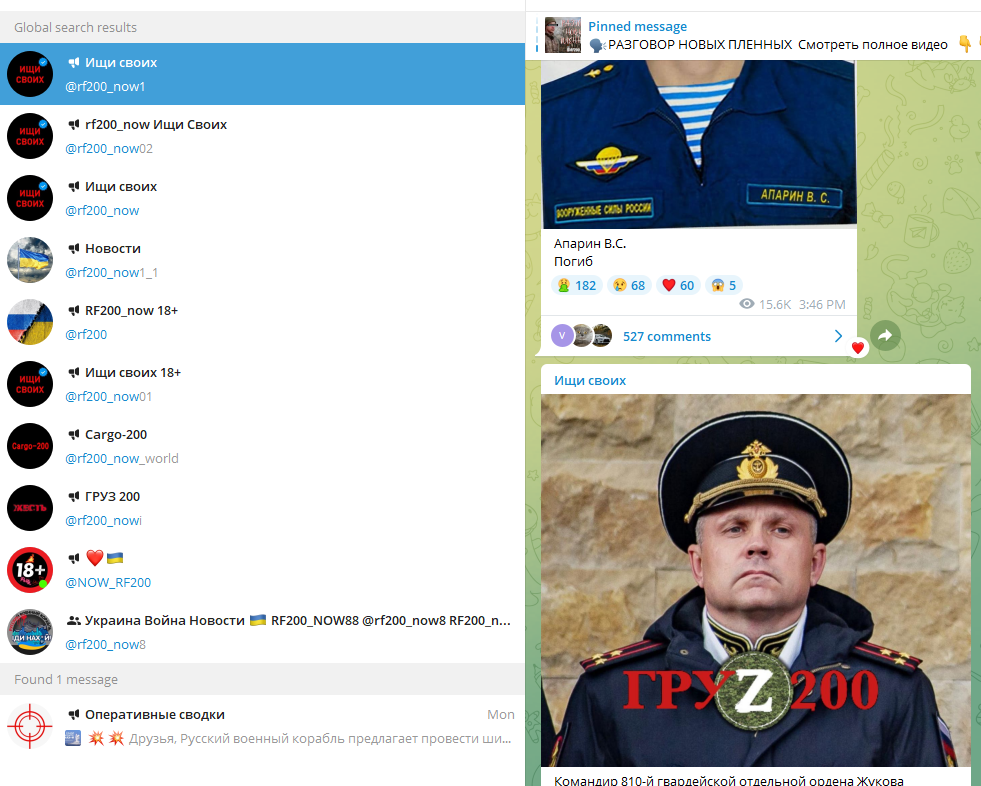Viewport: 981px width, 786px height.
Task: Toggle the red heart 60 reaction
Action: (678, 285)
